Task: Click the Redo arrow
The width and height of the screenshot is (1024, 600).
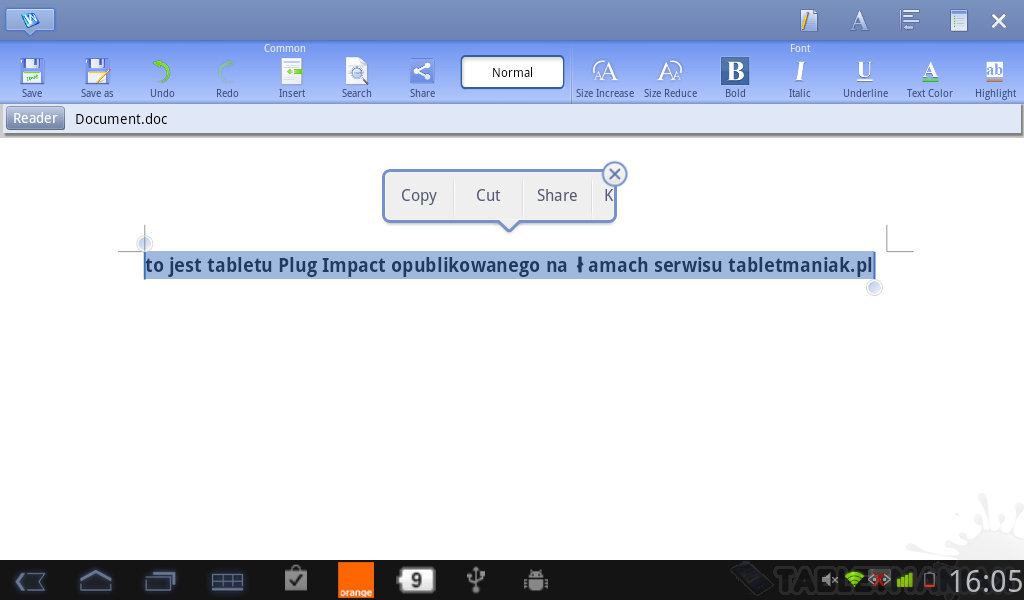Action: 227,76
